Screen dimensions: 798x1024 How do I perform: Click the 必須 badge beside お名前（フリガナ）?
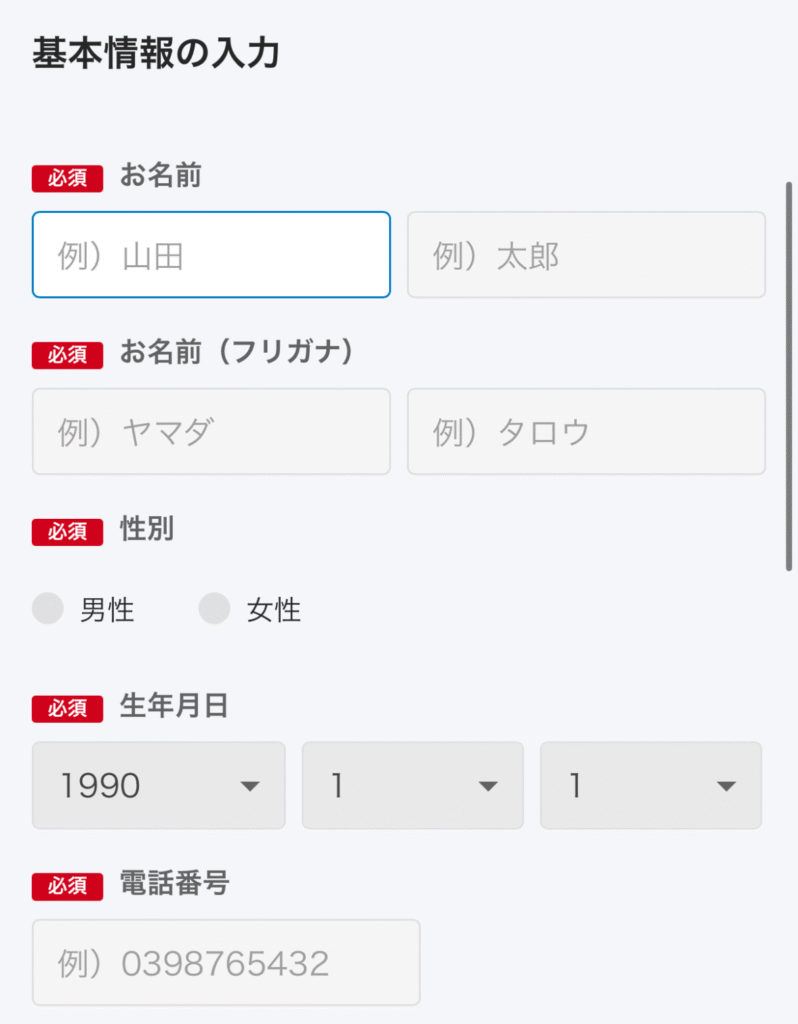(67, 355)
